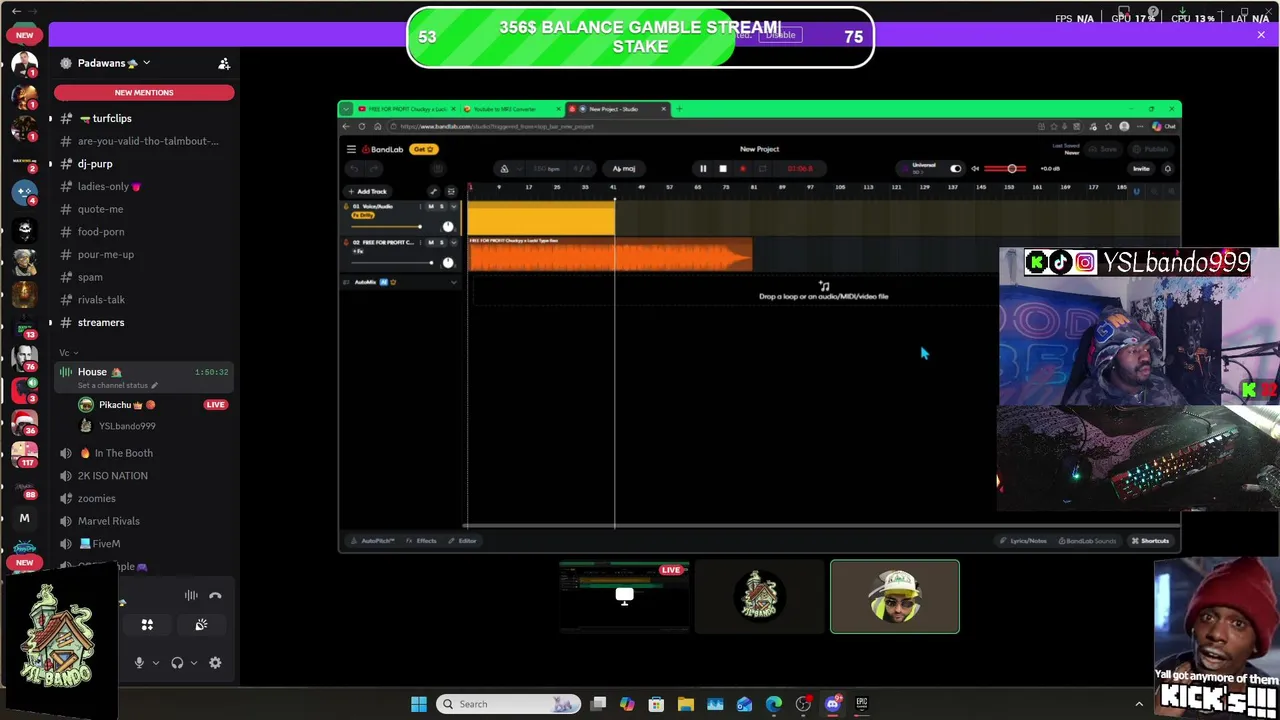Toggle the BandLab metronome icon
The width and height of the screenshot is (1280, 720).
(504, 169)
